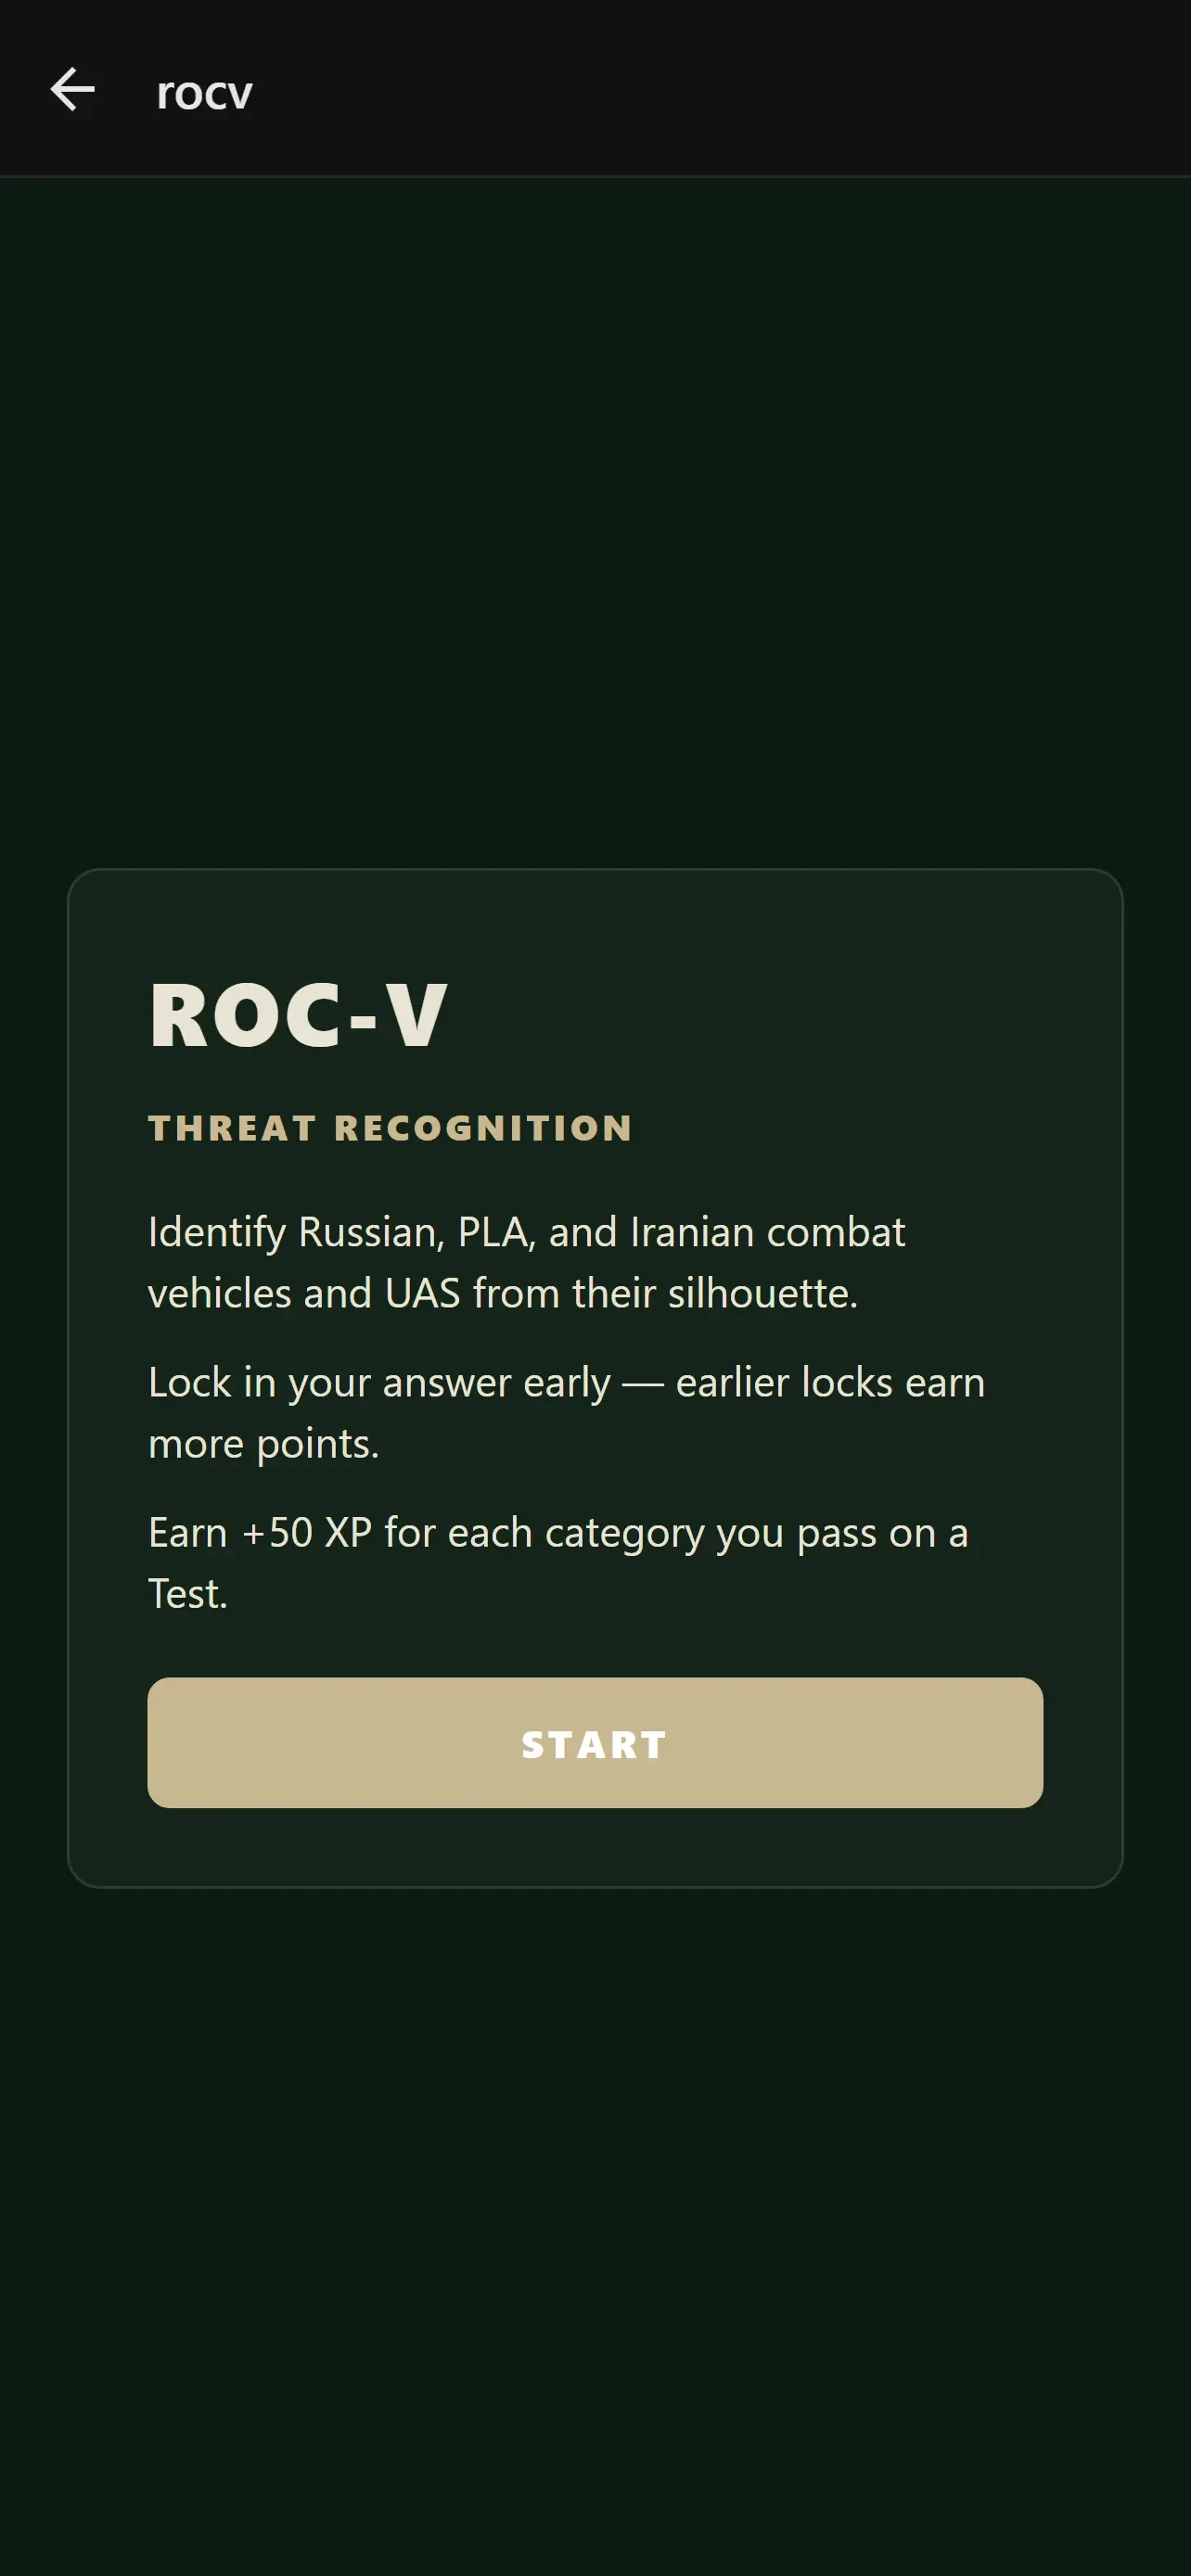Click UAS in the description text
Image resolution: width=1191 pixels, height=2576 pixels.
click(422, 1293)
